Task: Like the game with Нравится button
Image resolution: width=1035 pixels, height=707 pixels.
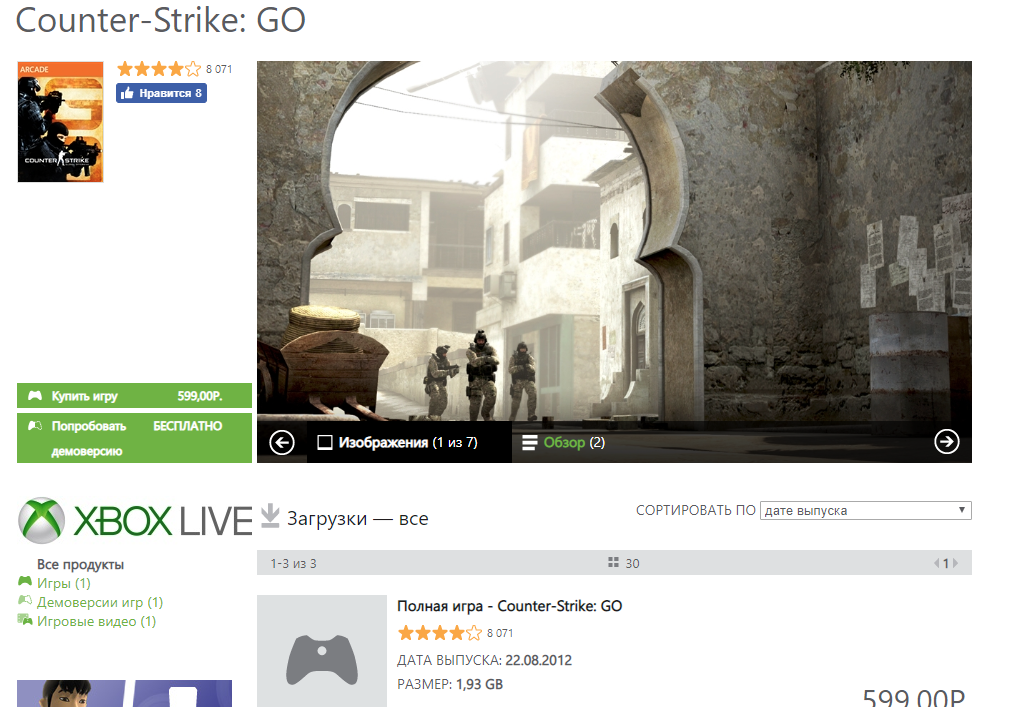Action: 162,93
